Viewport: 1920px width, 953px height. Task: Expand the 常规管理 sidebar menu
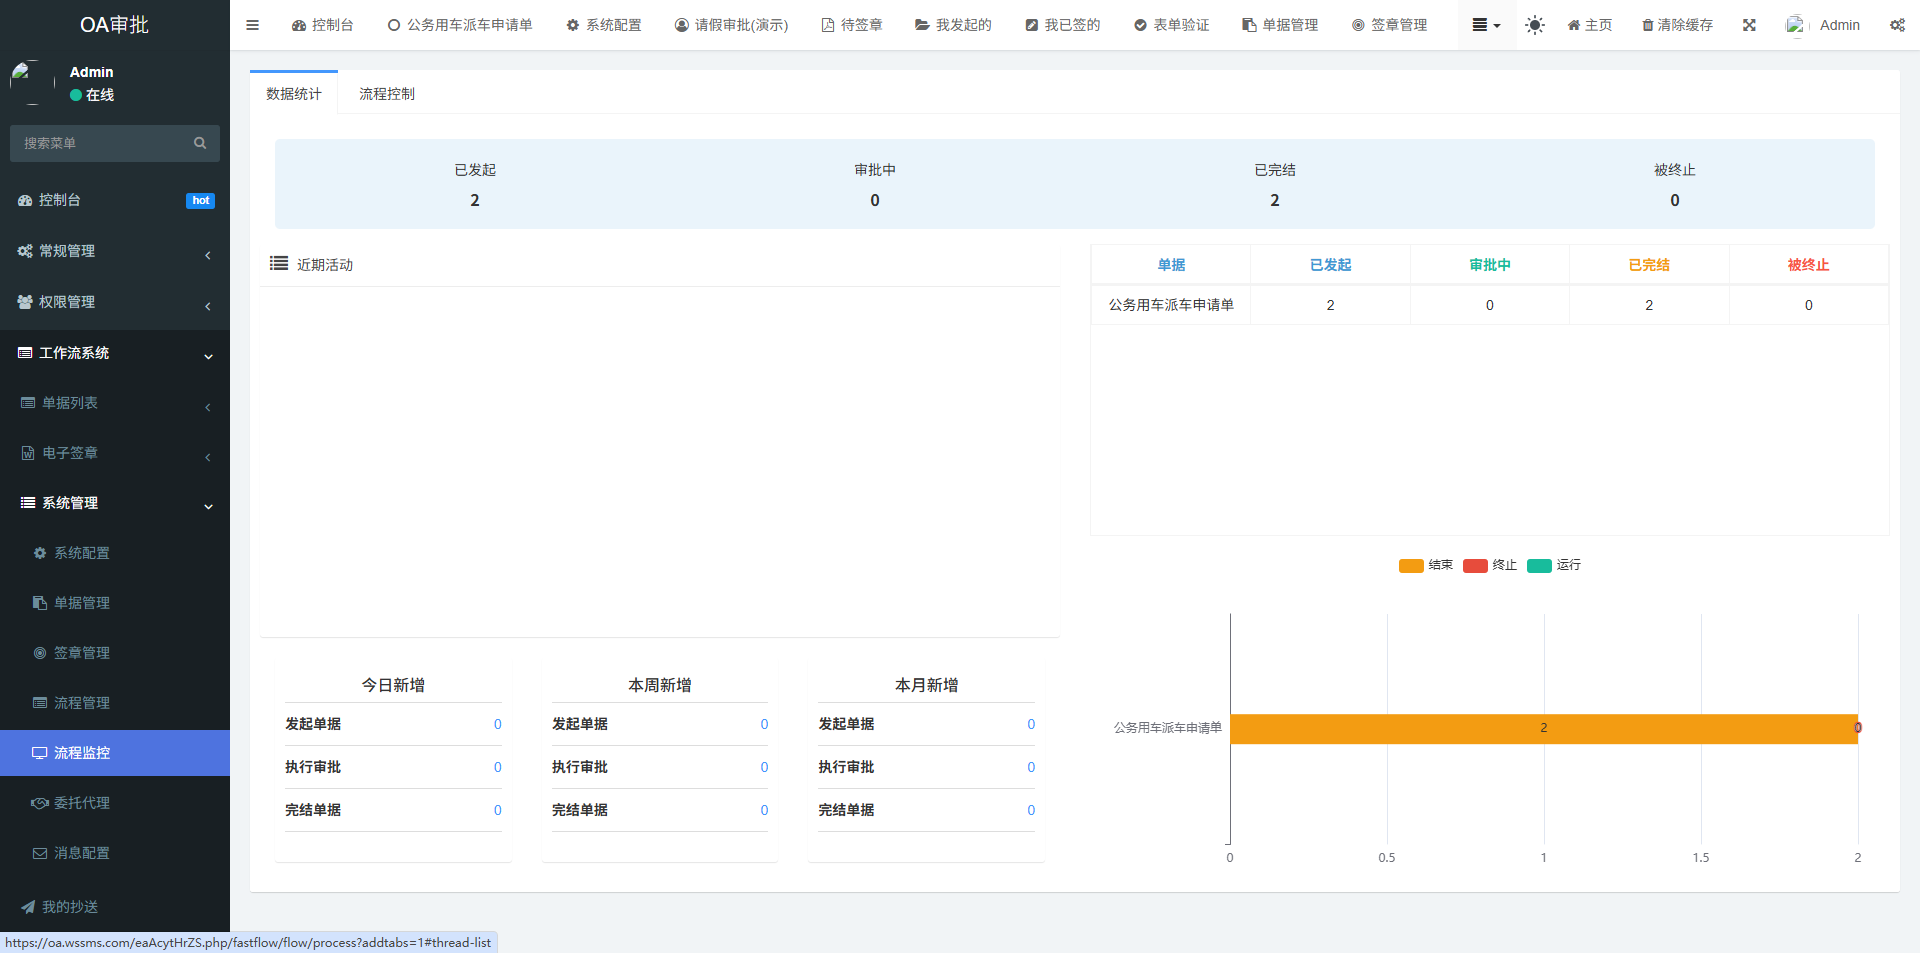tap(115, 251)
